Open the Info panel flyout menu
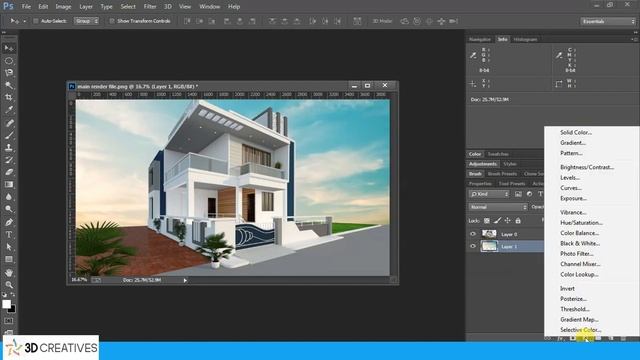 click(x=634, y=39)
